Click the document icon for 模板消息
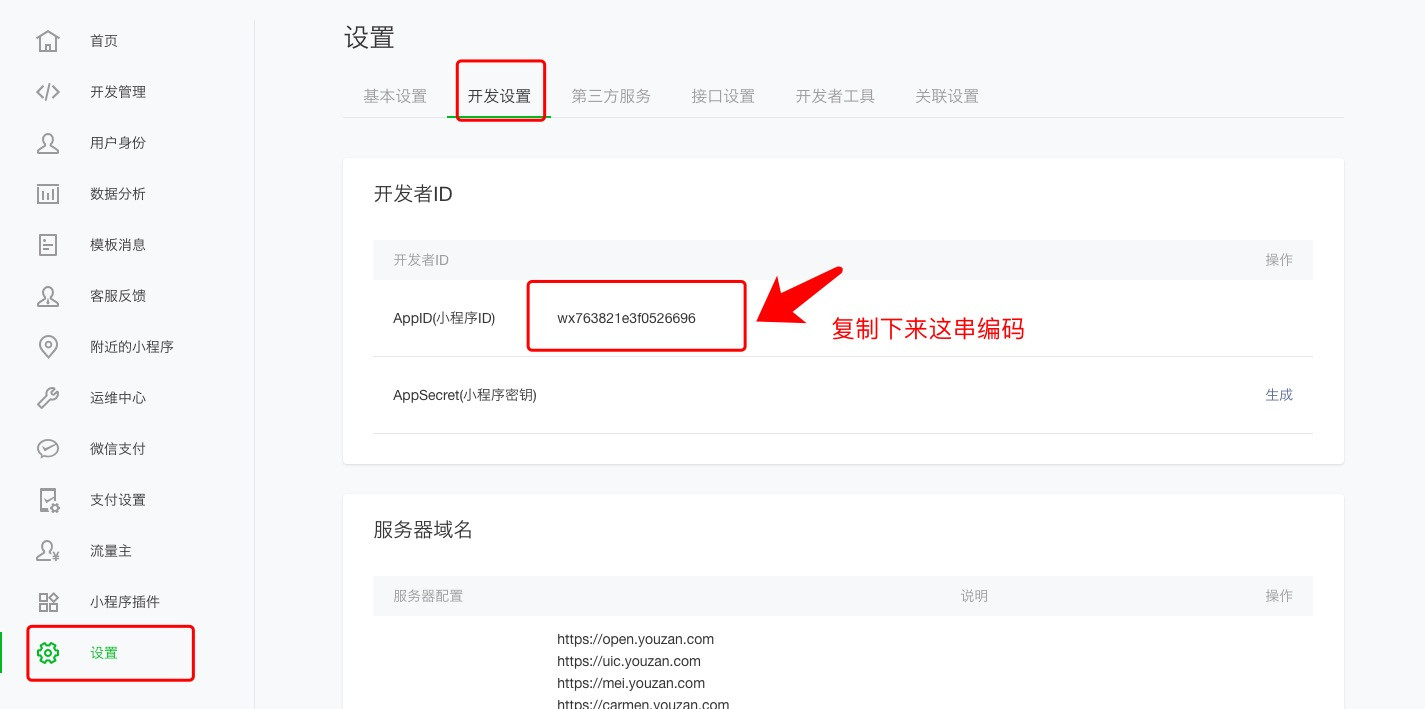Screen dimensions: 1425x709 click(x=48, y=245)
